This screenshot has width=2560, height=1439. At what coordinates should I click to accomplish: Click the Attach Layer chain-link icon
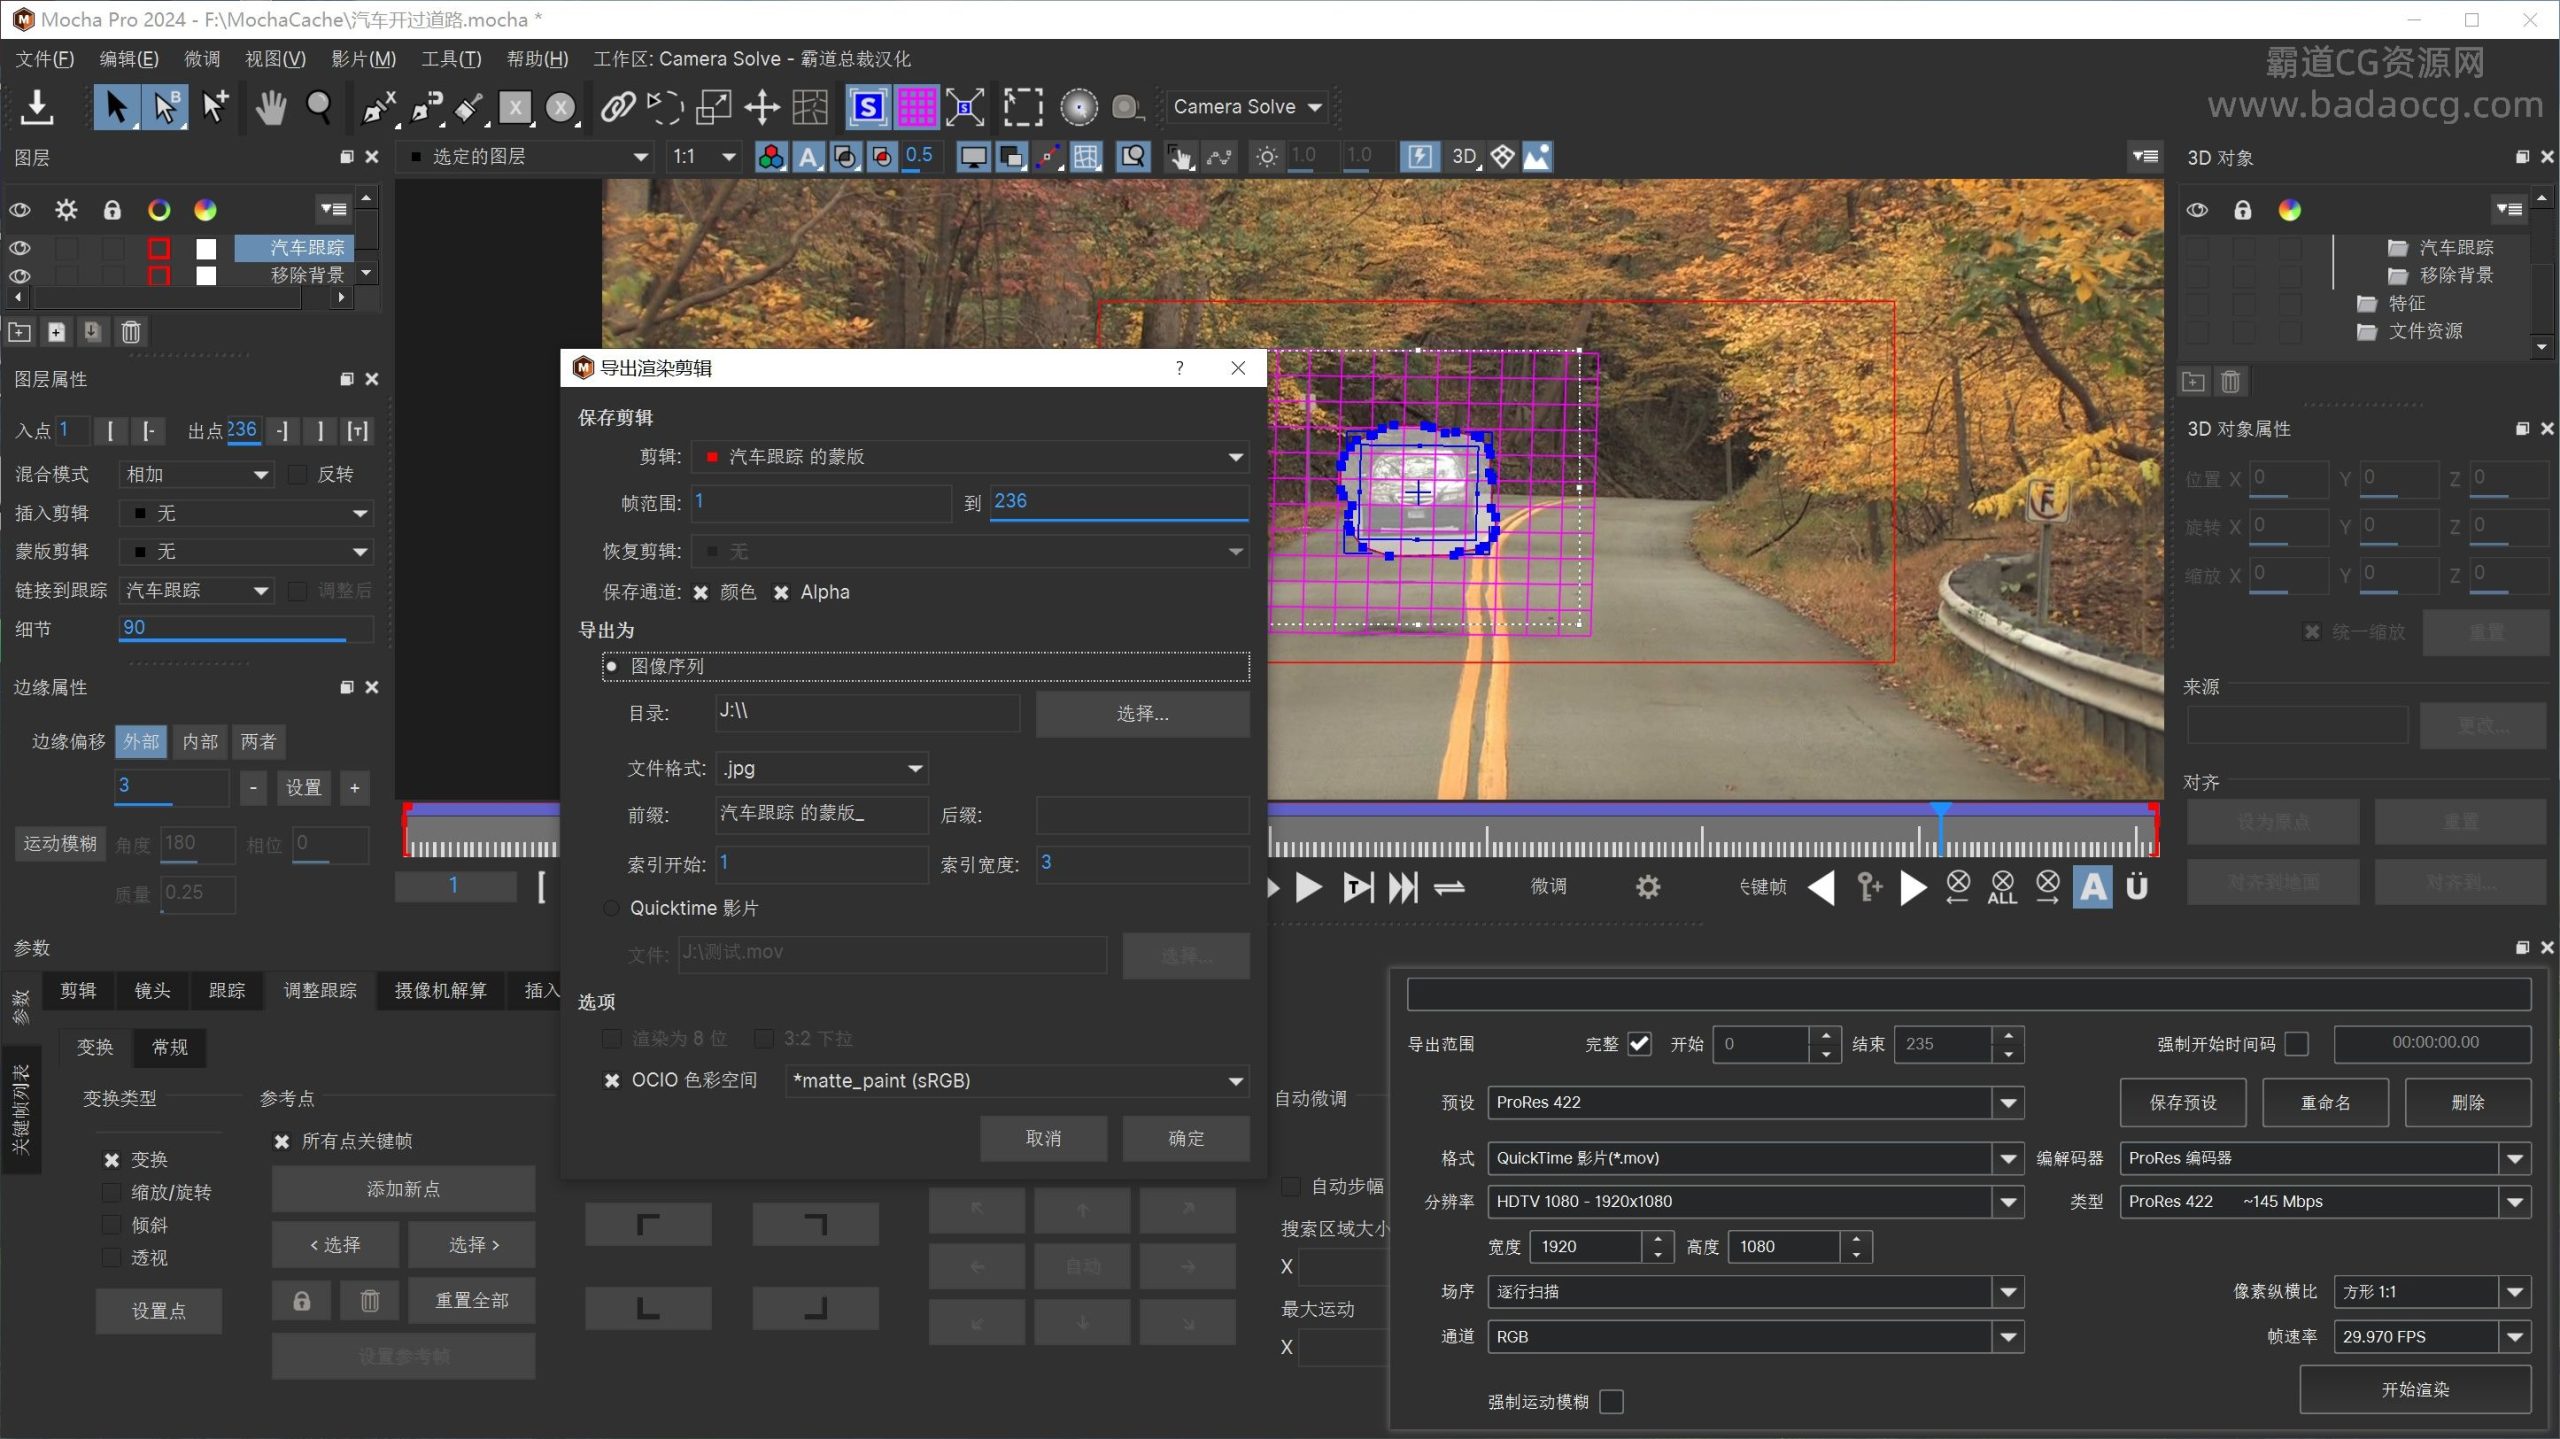coord(618,107)
